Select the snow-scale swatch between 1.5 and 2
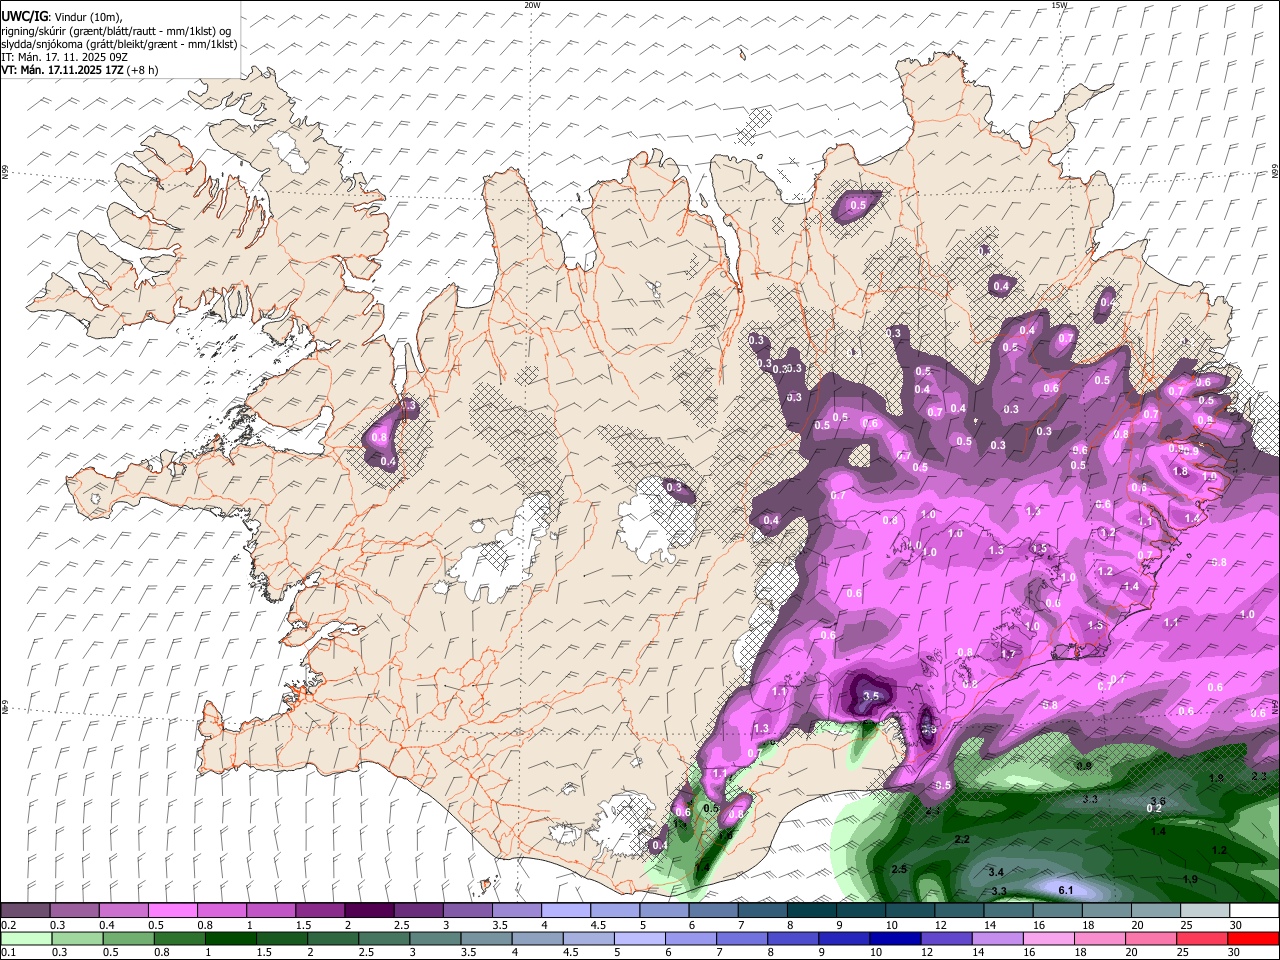This screenshot has width=1280, height=960. click(320, 911)
